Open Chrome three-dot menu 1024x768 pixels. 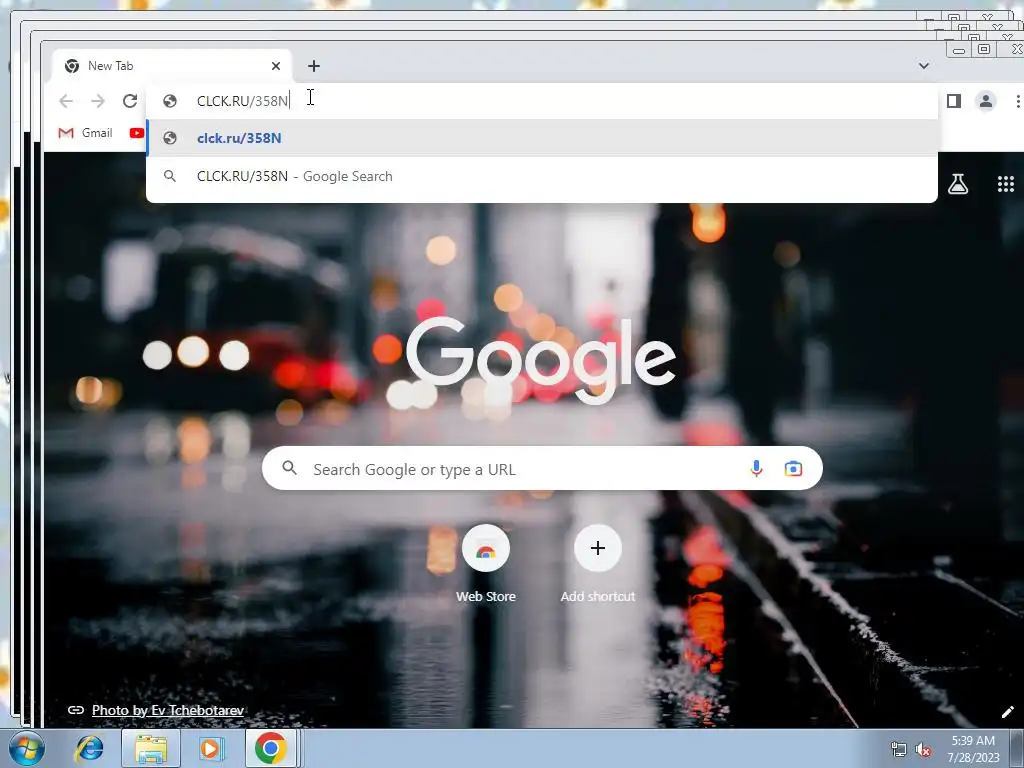1017,101
